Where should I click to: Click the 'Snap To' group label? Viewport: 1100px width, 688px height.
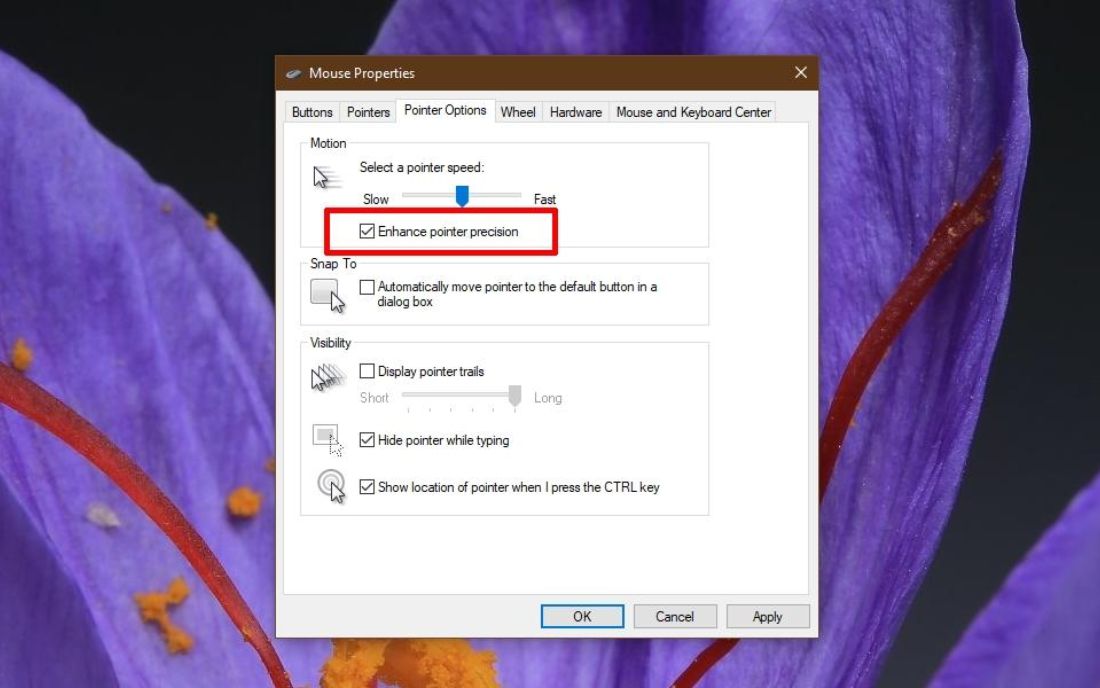(x=333, y=264)
